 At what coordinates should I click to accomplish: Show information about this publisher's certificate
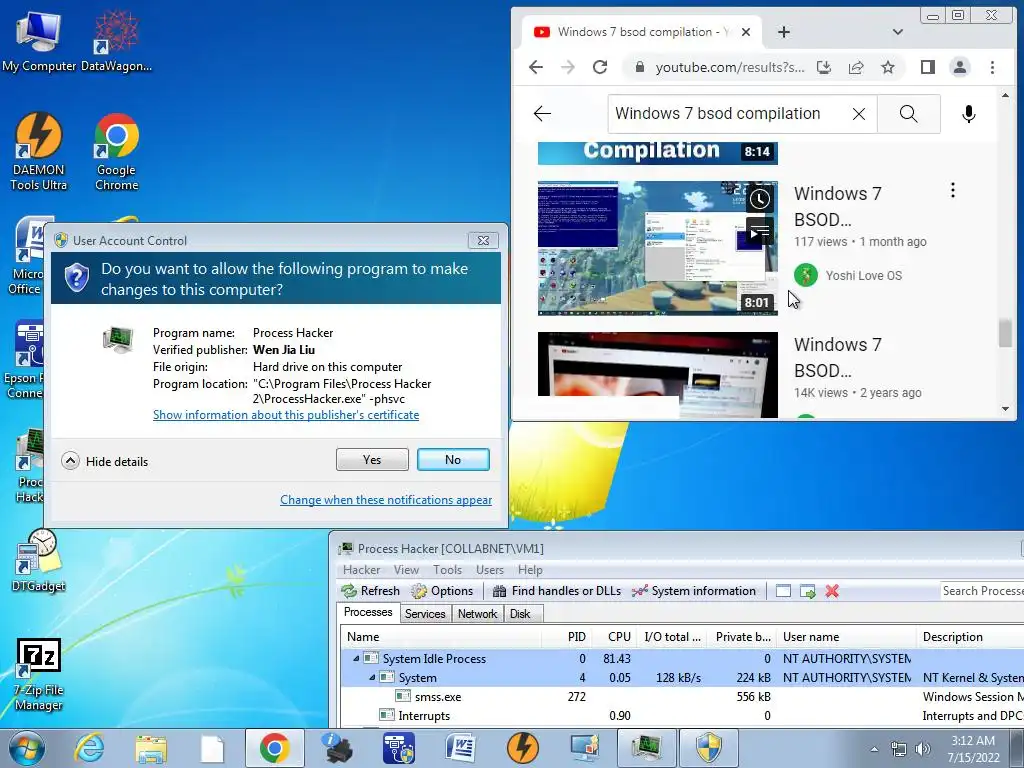tap(286, 415)
